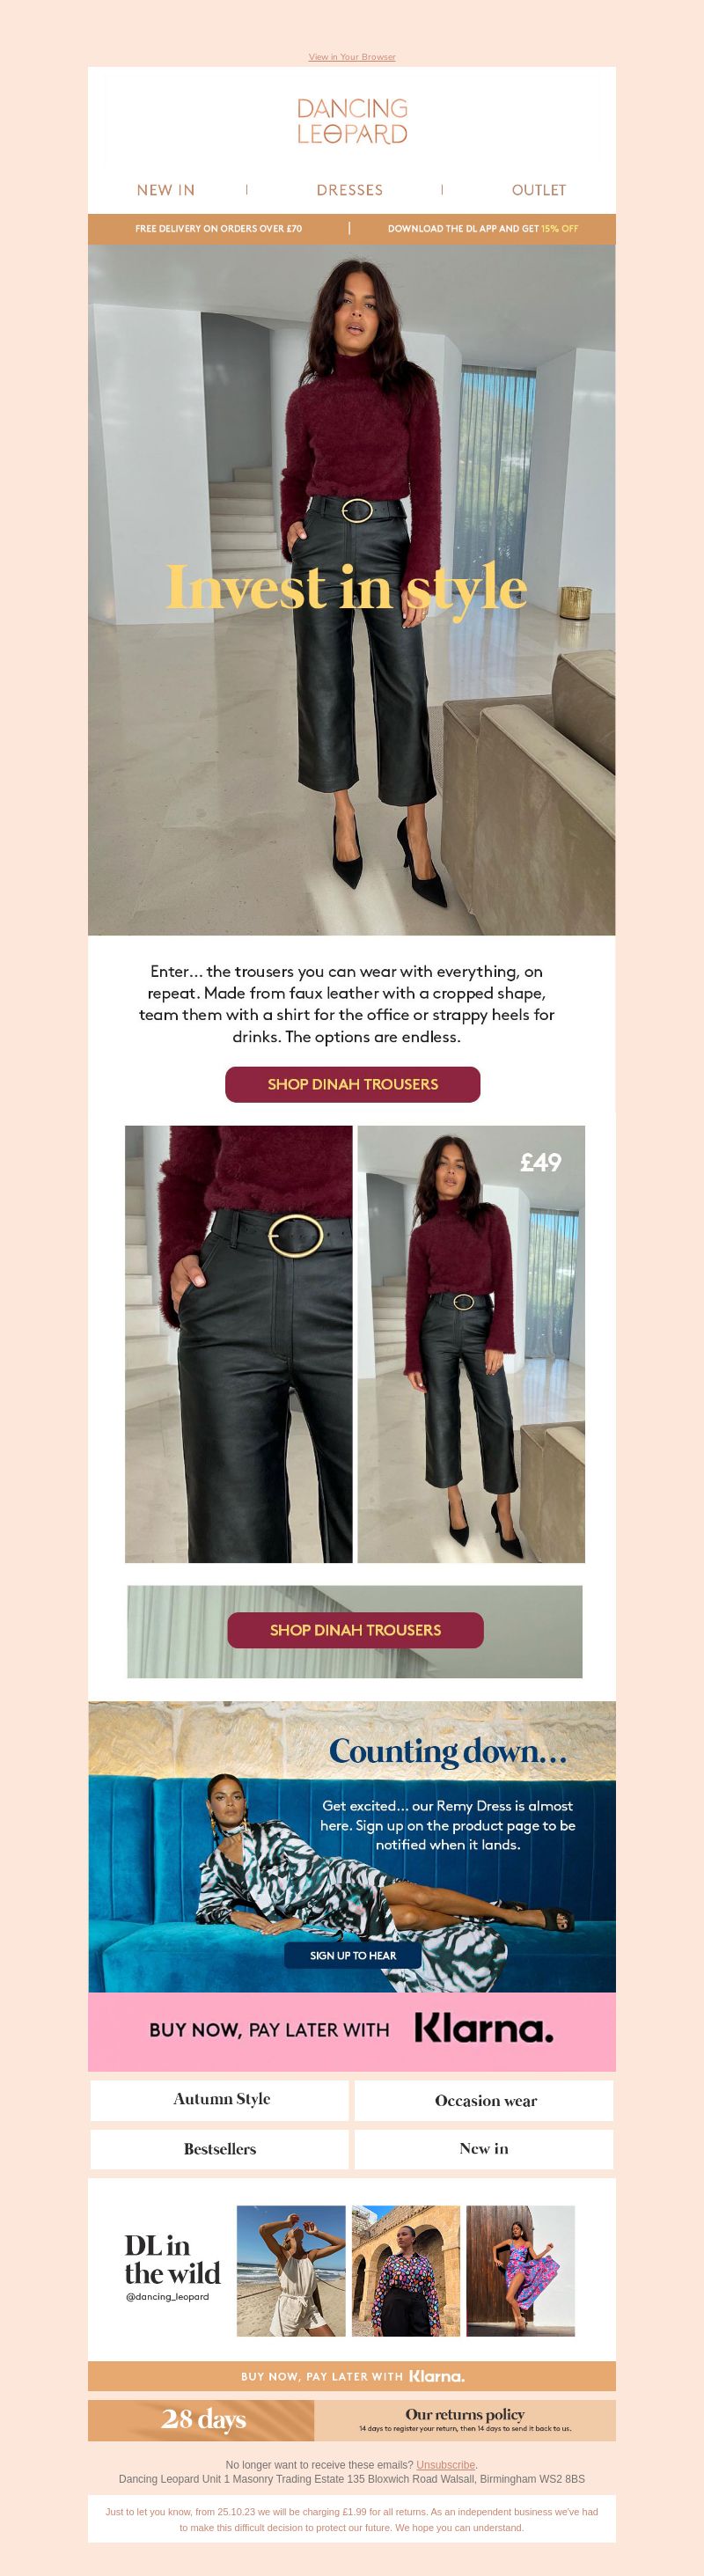This screenshot has height=2576, width=704.
Task: Open the OUTLET navigation link
Action: [x=539, y=190]
